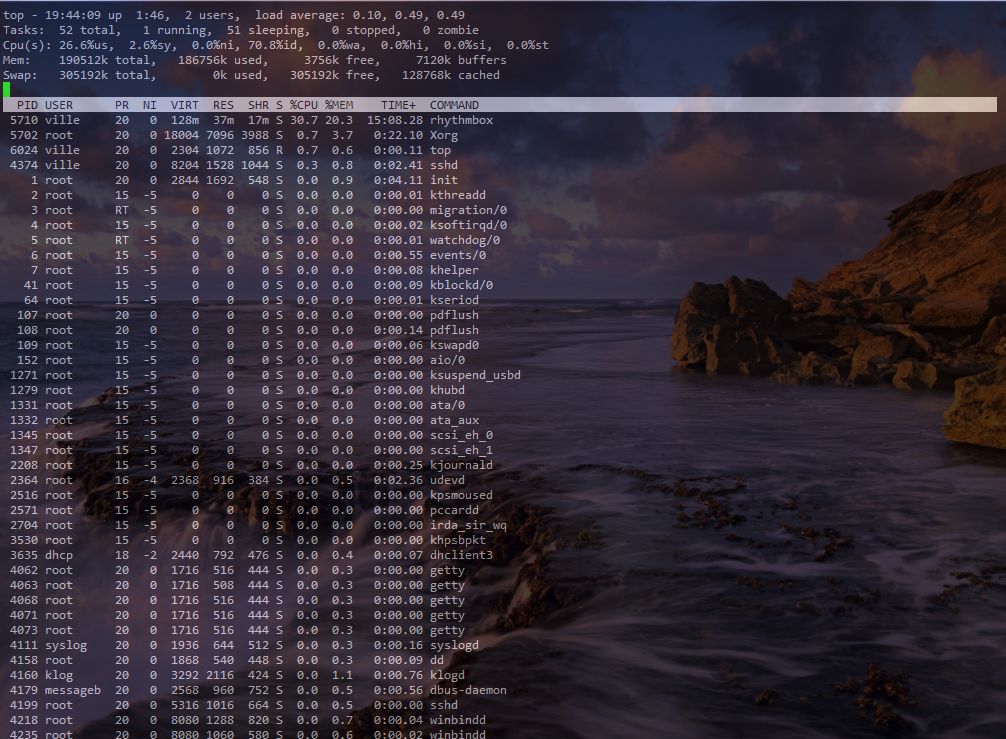Click the PID column header
The height and width of the screenshot is (739, 1006).
tap(28, 105)
